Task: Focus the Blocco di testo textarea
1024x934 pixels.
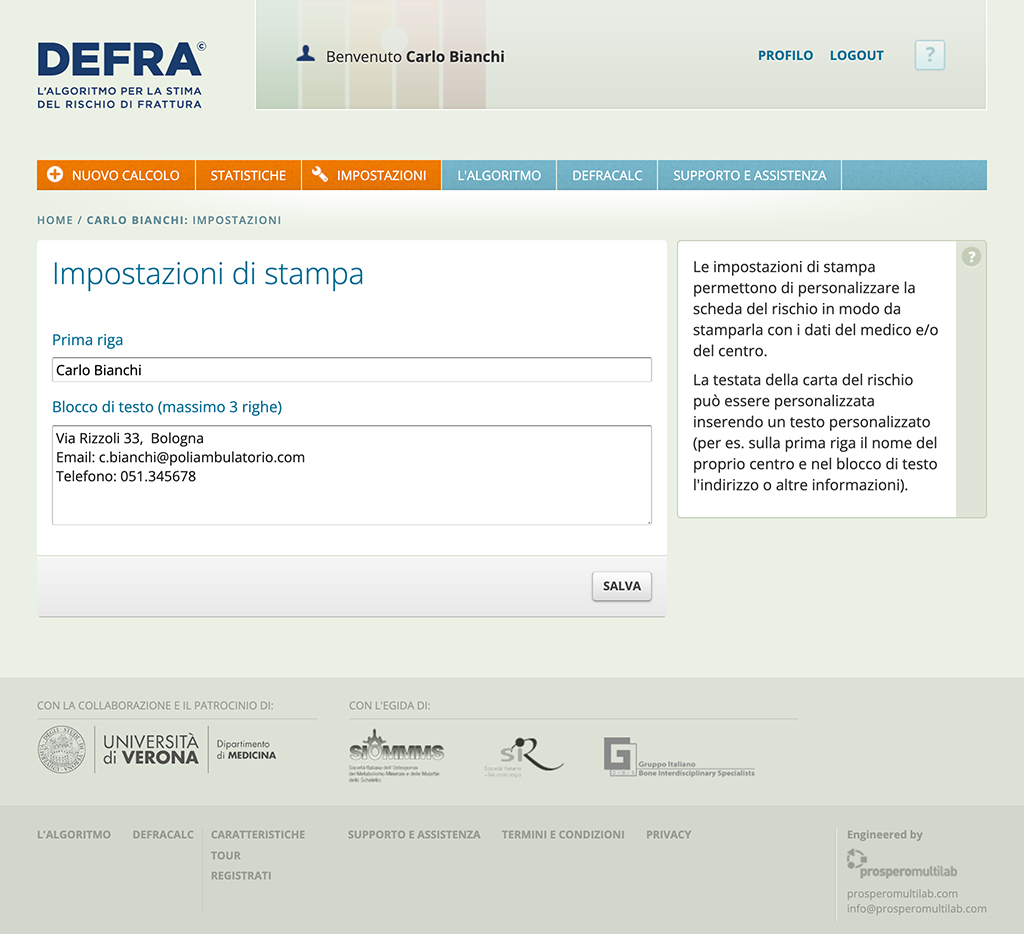Action: [x=351, y=475]
